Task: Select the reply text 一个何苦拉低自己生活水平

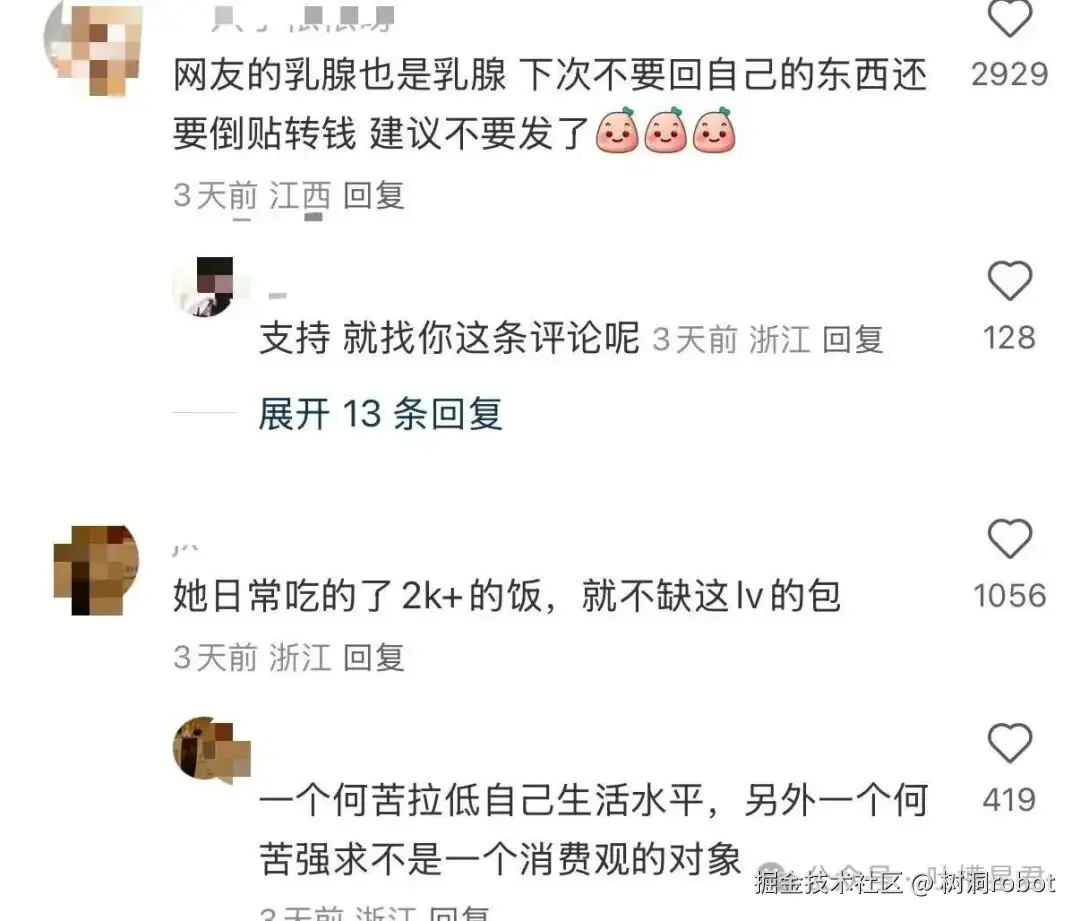Action: click(481, 800)
